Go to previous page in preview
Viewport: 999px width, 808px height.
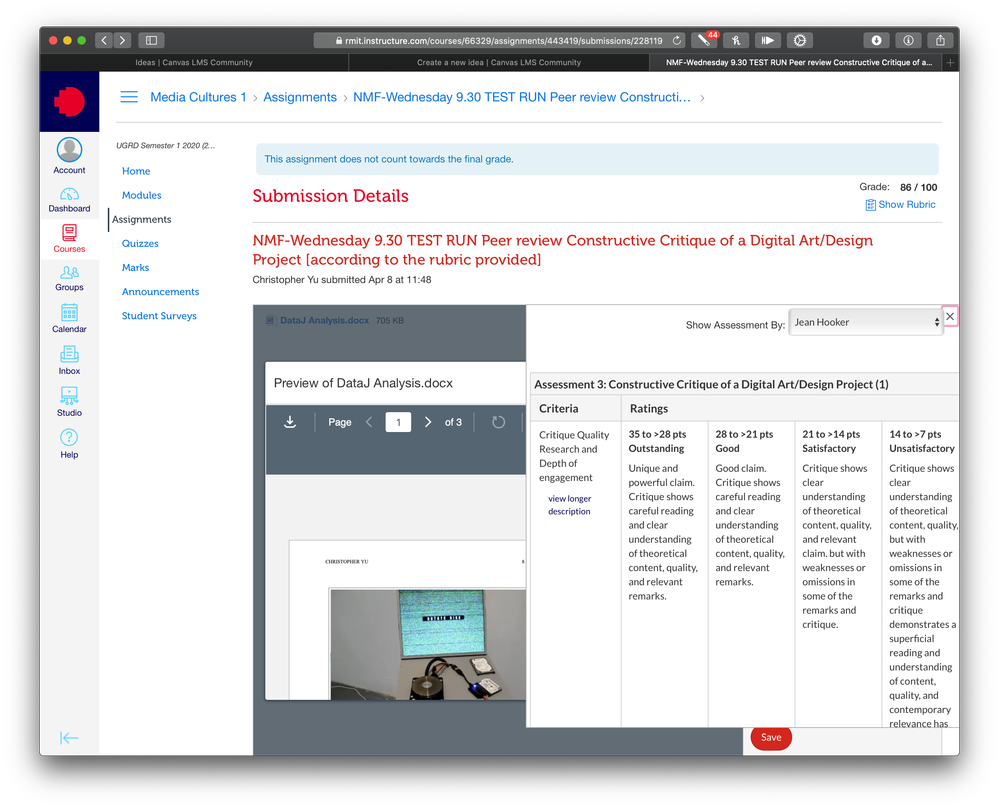tap(369, 422)
